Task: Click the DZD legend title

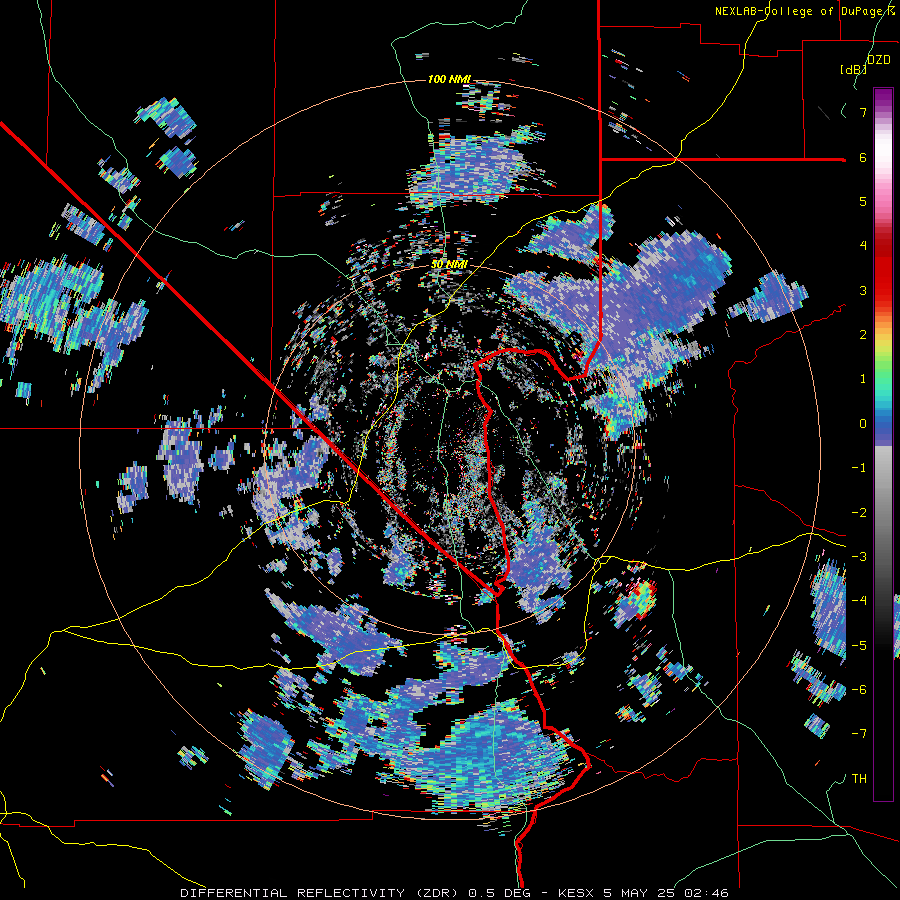Action: 878,60
